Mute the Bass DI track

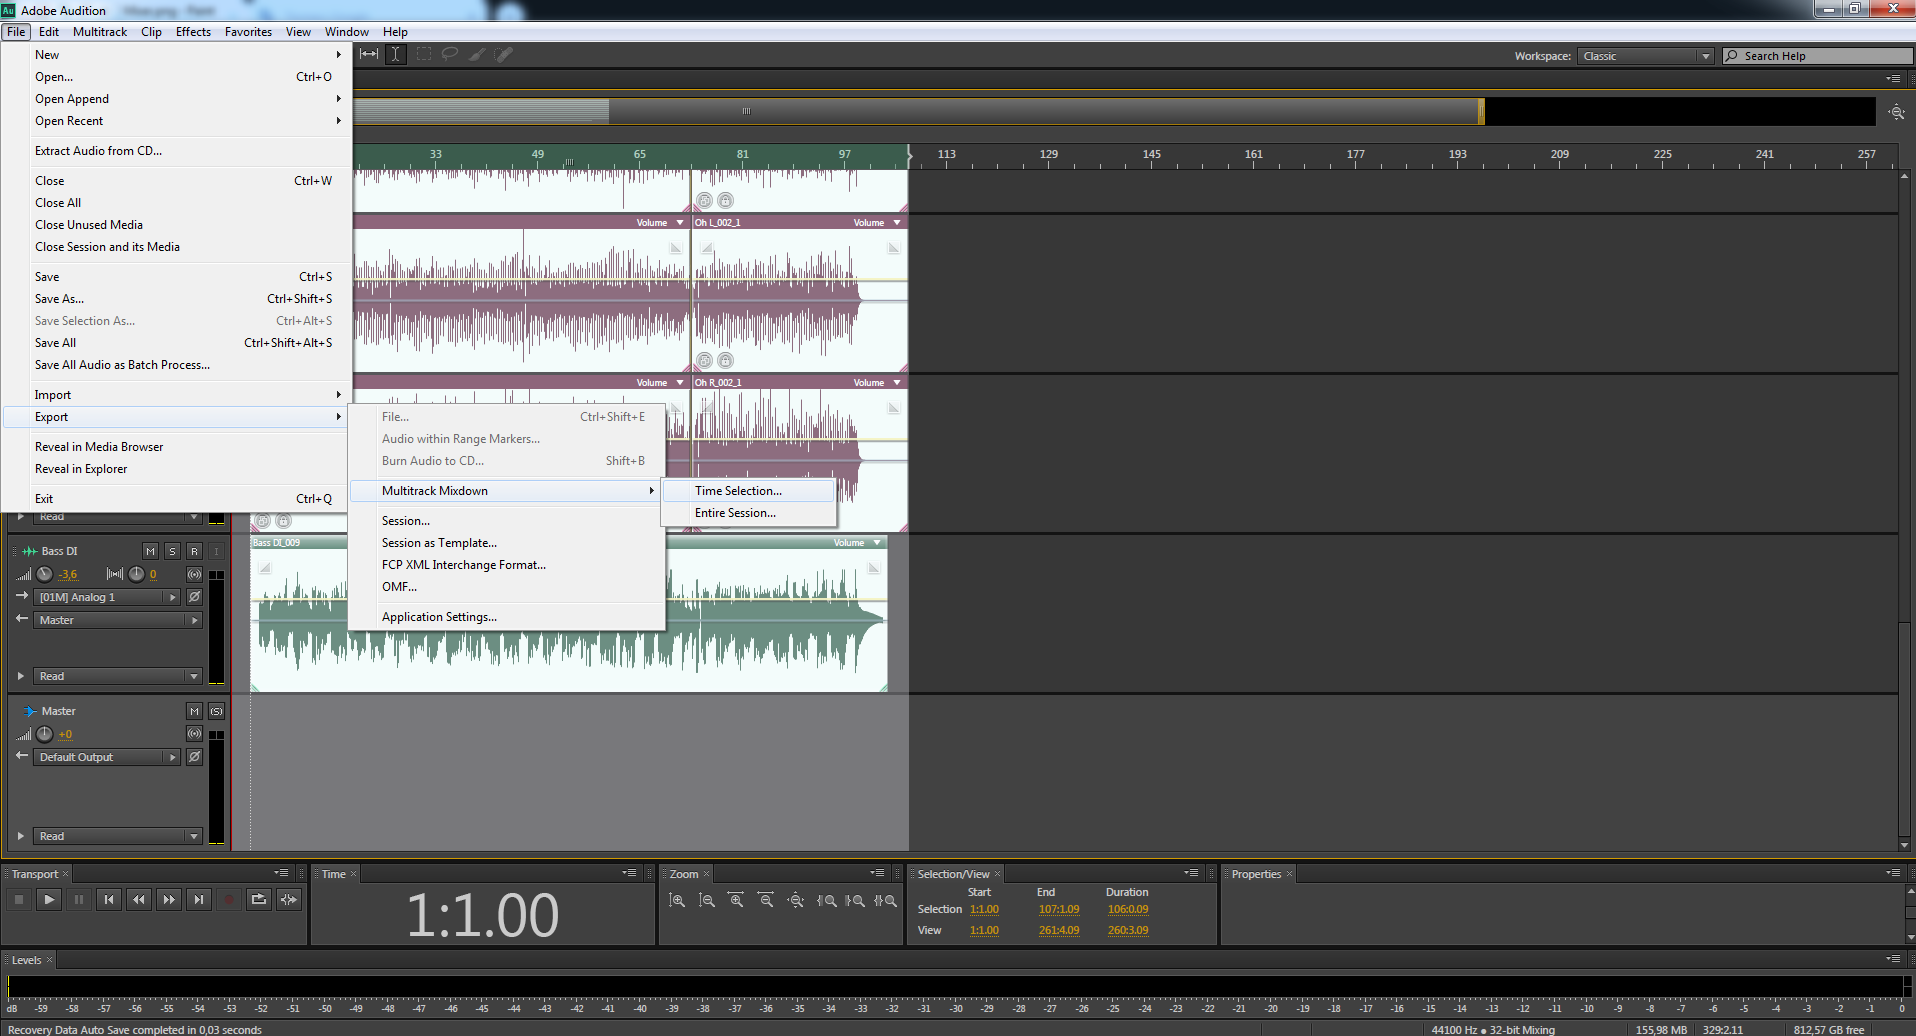150,551
